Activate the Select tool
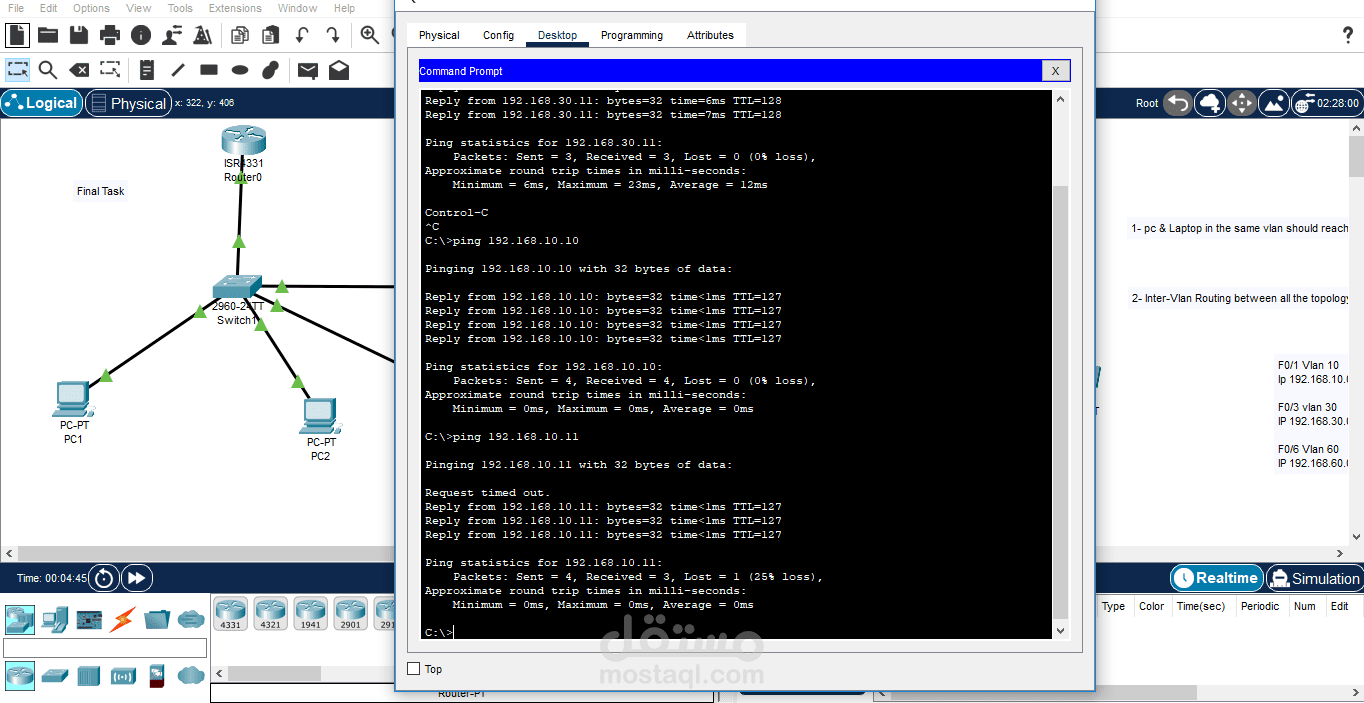The image size is (1364, 703). point(17,70)
